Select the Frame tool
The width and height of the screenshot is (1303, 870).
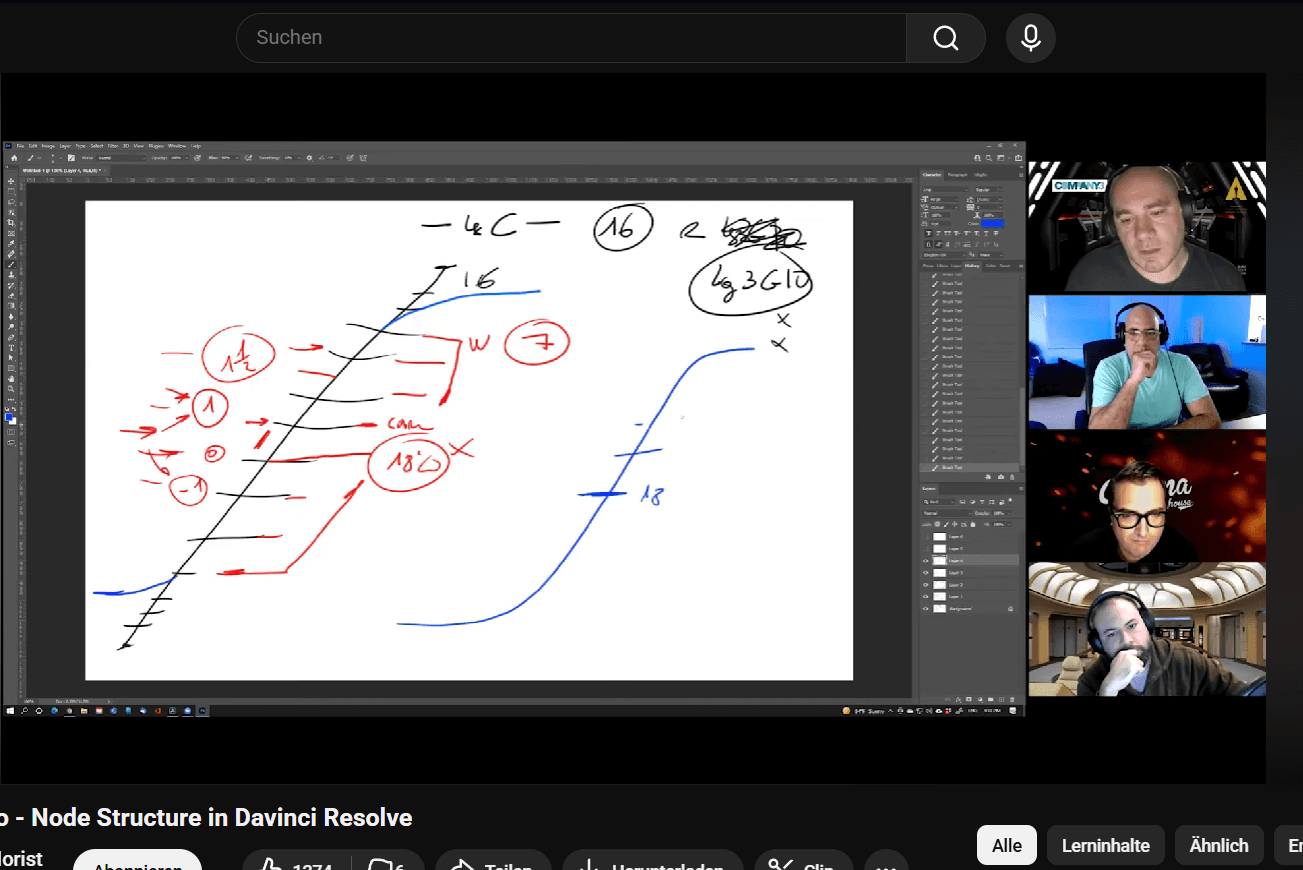11,233
